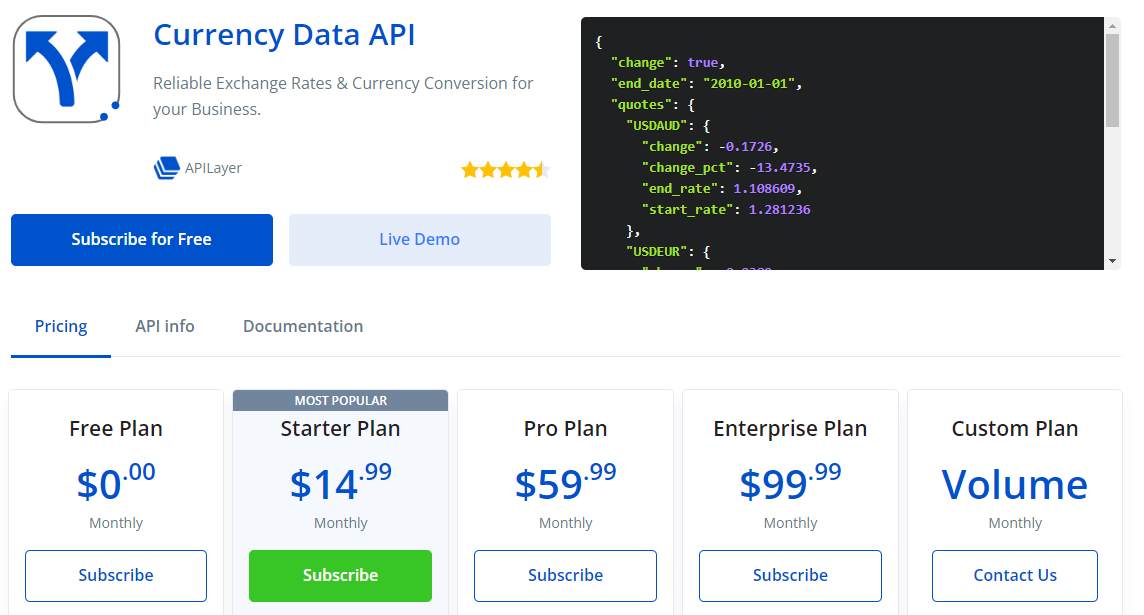
Task: Click the Enterprise Plan heading
Action: click(x=790, y=429)
